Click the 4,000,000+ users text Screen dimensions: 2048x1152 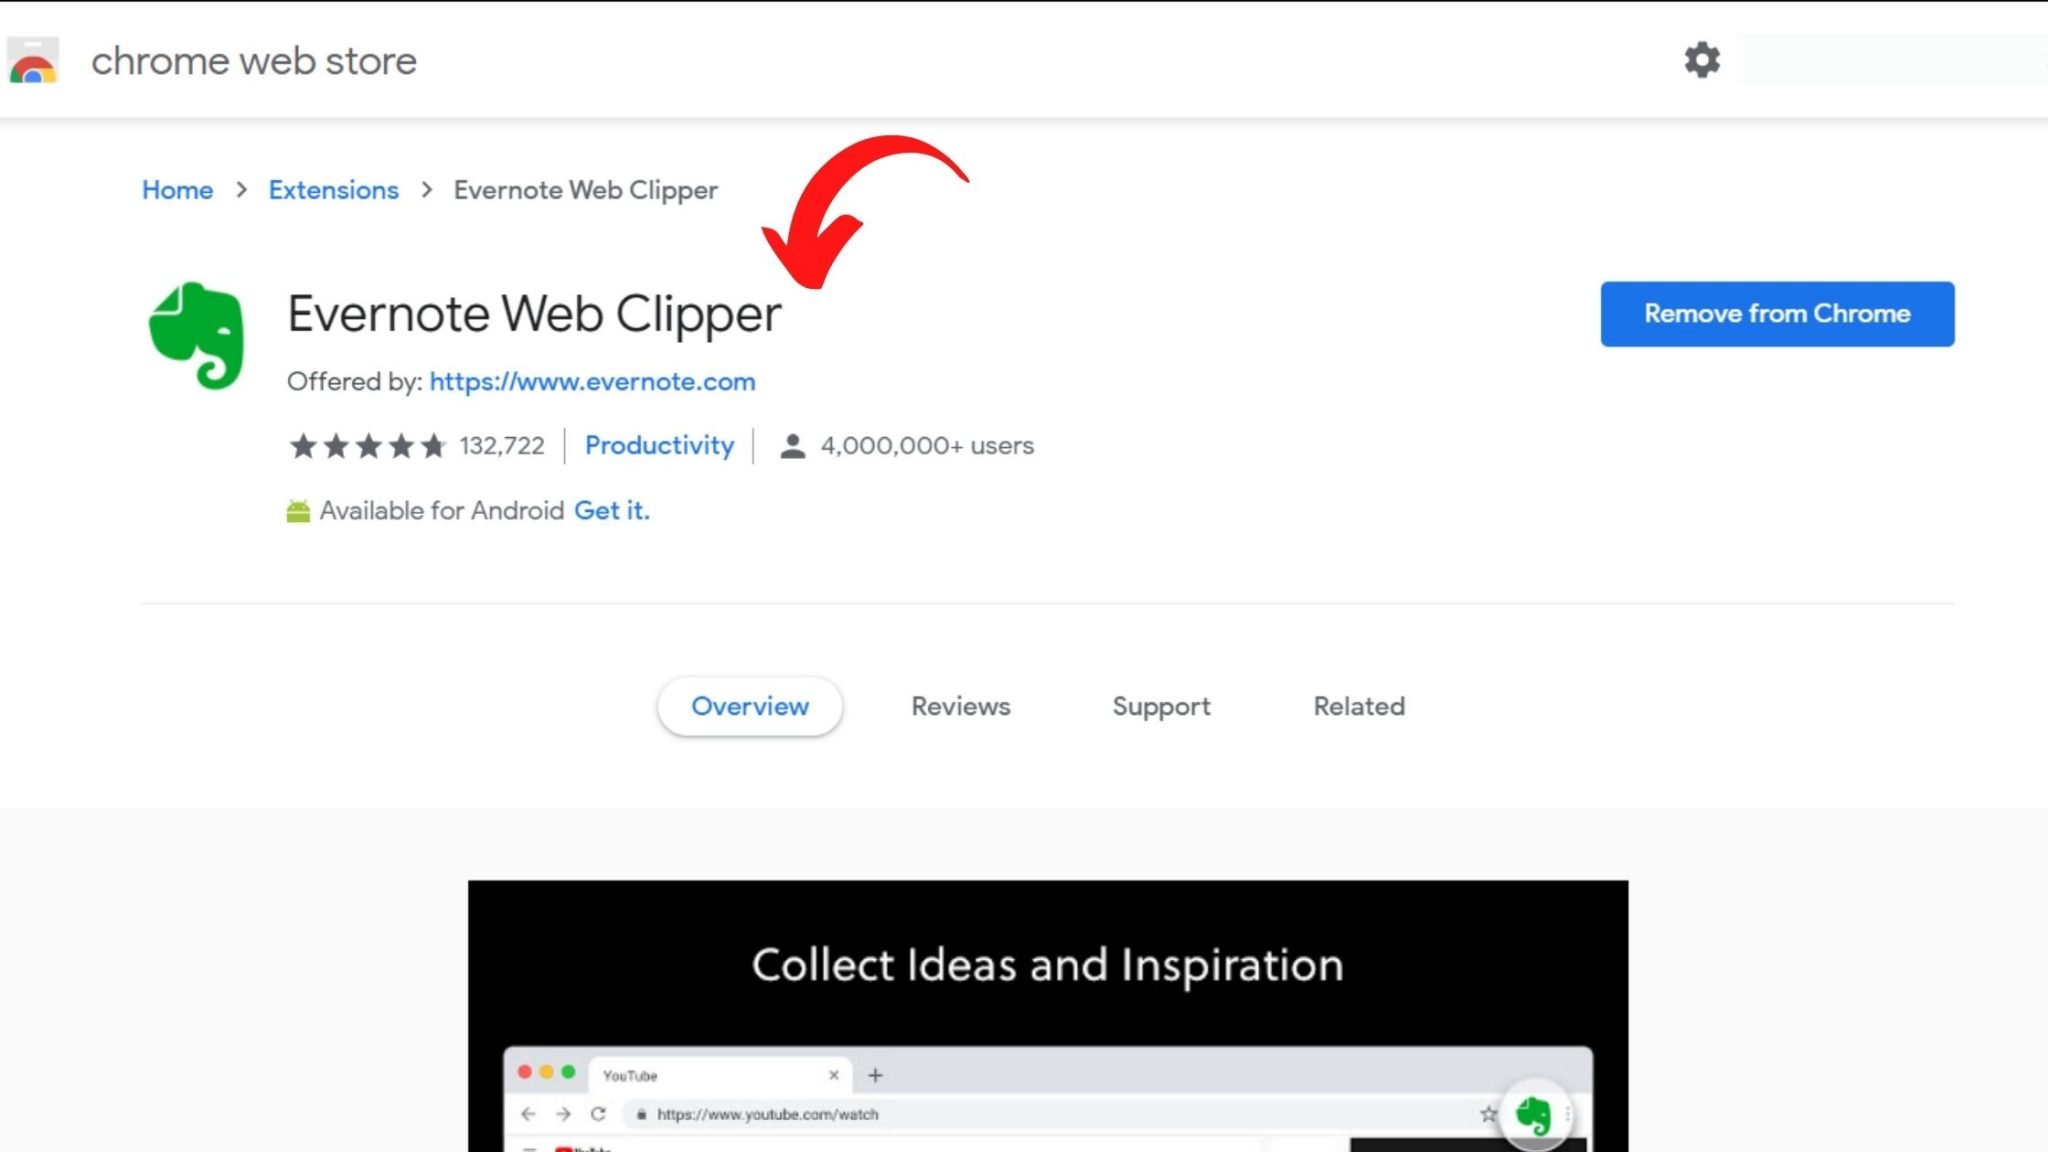pos(927,446)
